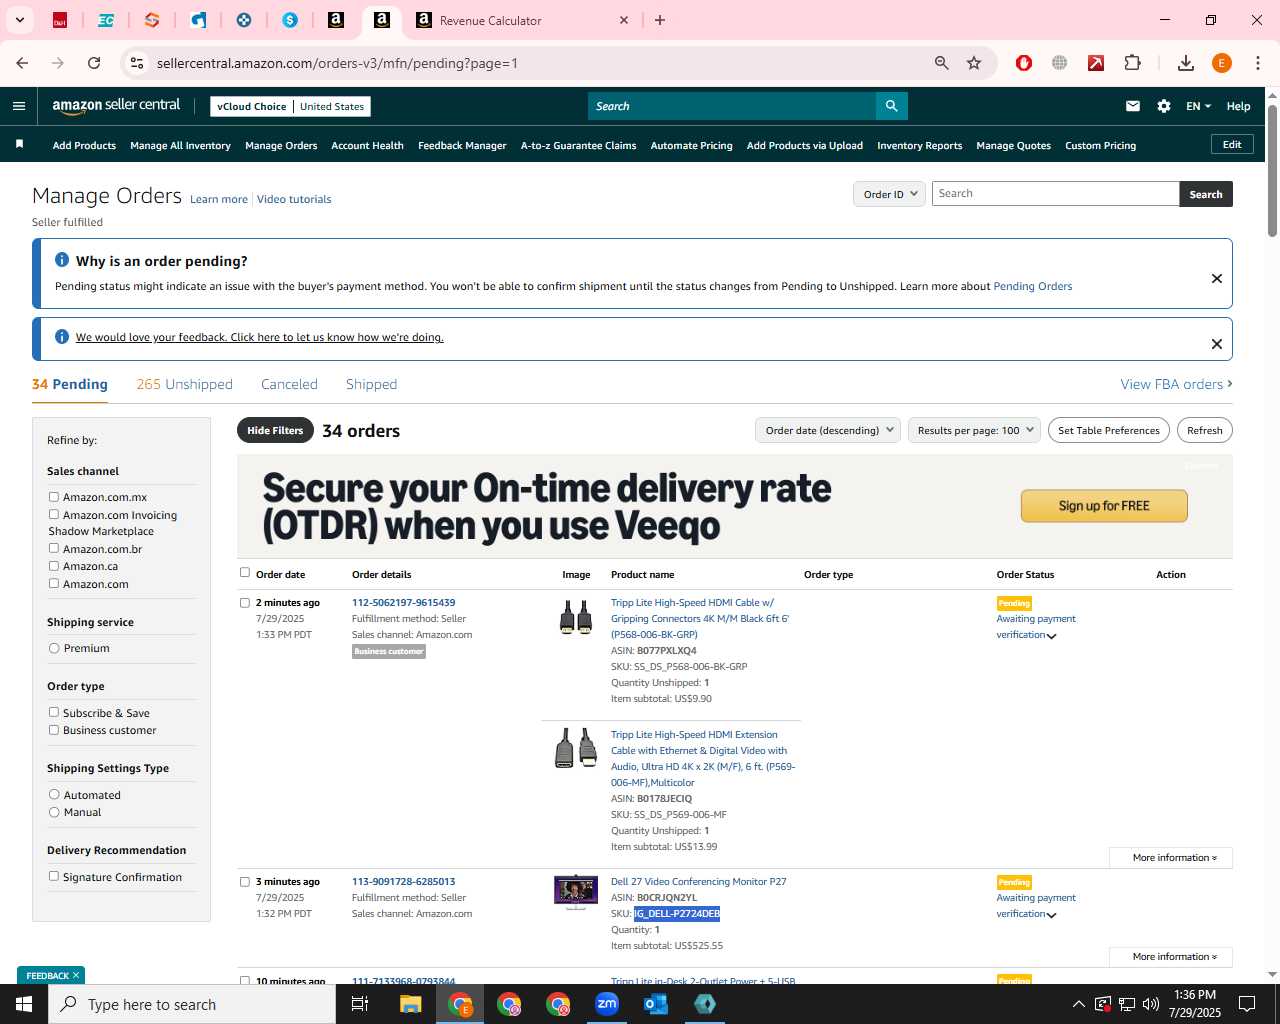The image size is (1280, 1024).
Task: Check the Amazon.com.mx sales channel filter
Action: [x=54, y=496]
